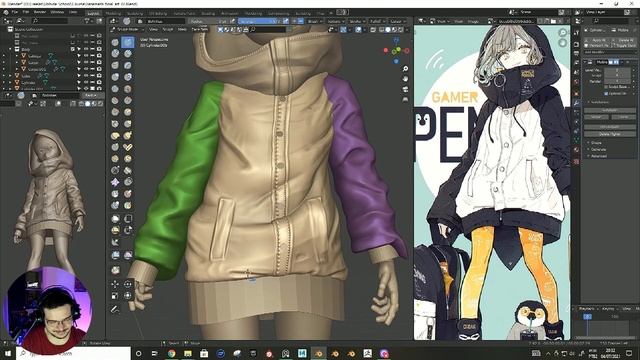Select the Draw sculpt brush
The width and height of the screenshot is (640, 360).
click(x=115, y=42)
